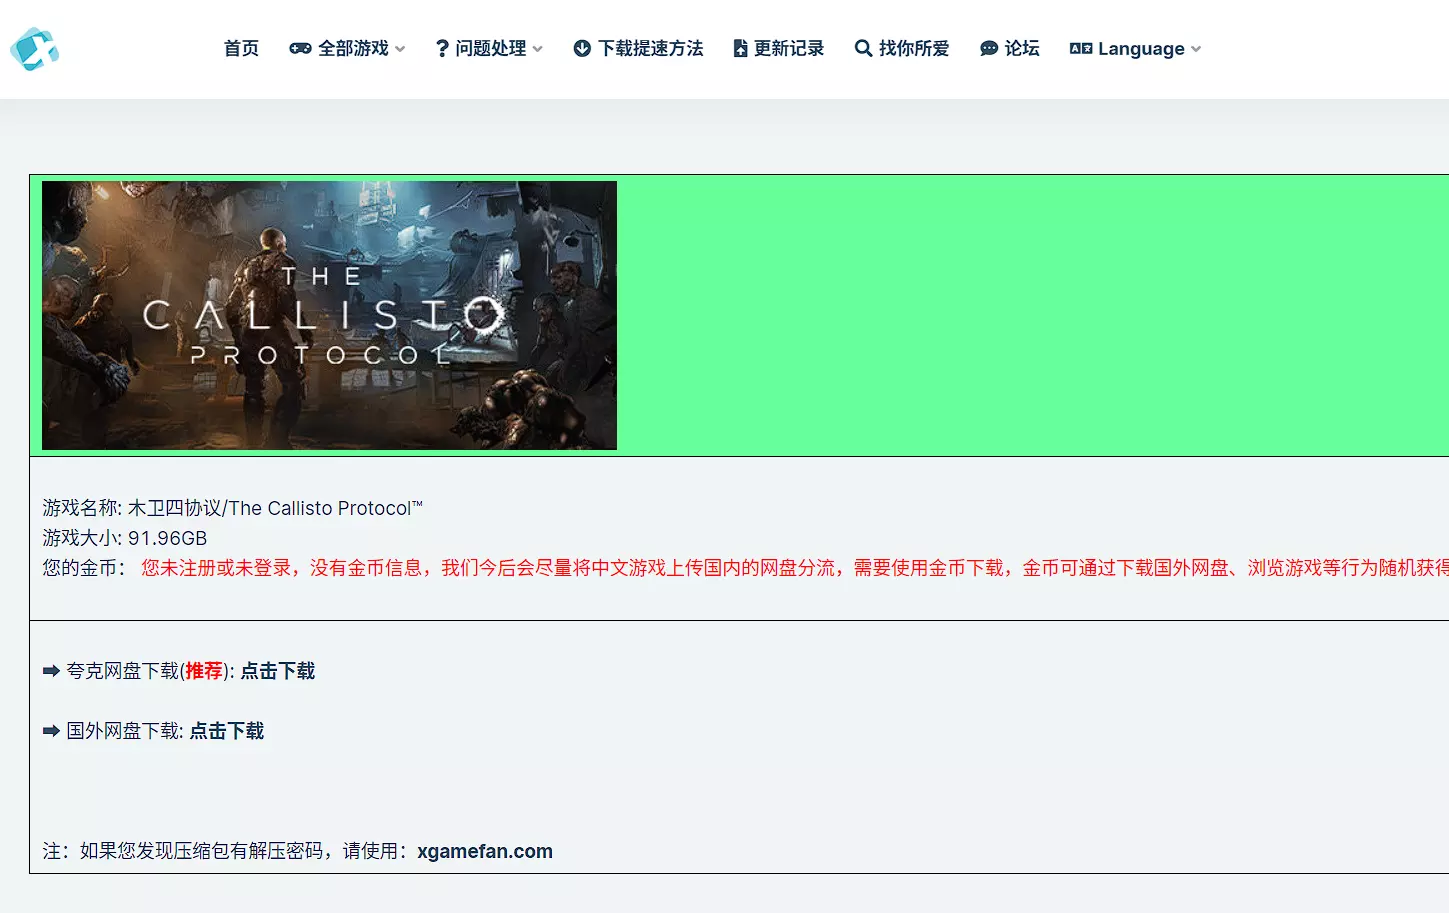Click 点击下载 for 国外网盘下载
1449x913 pixels.
(x=227, y=731)
